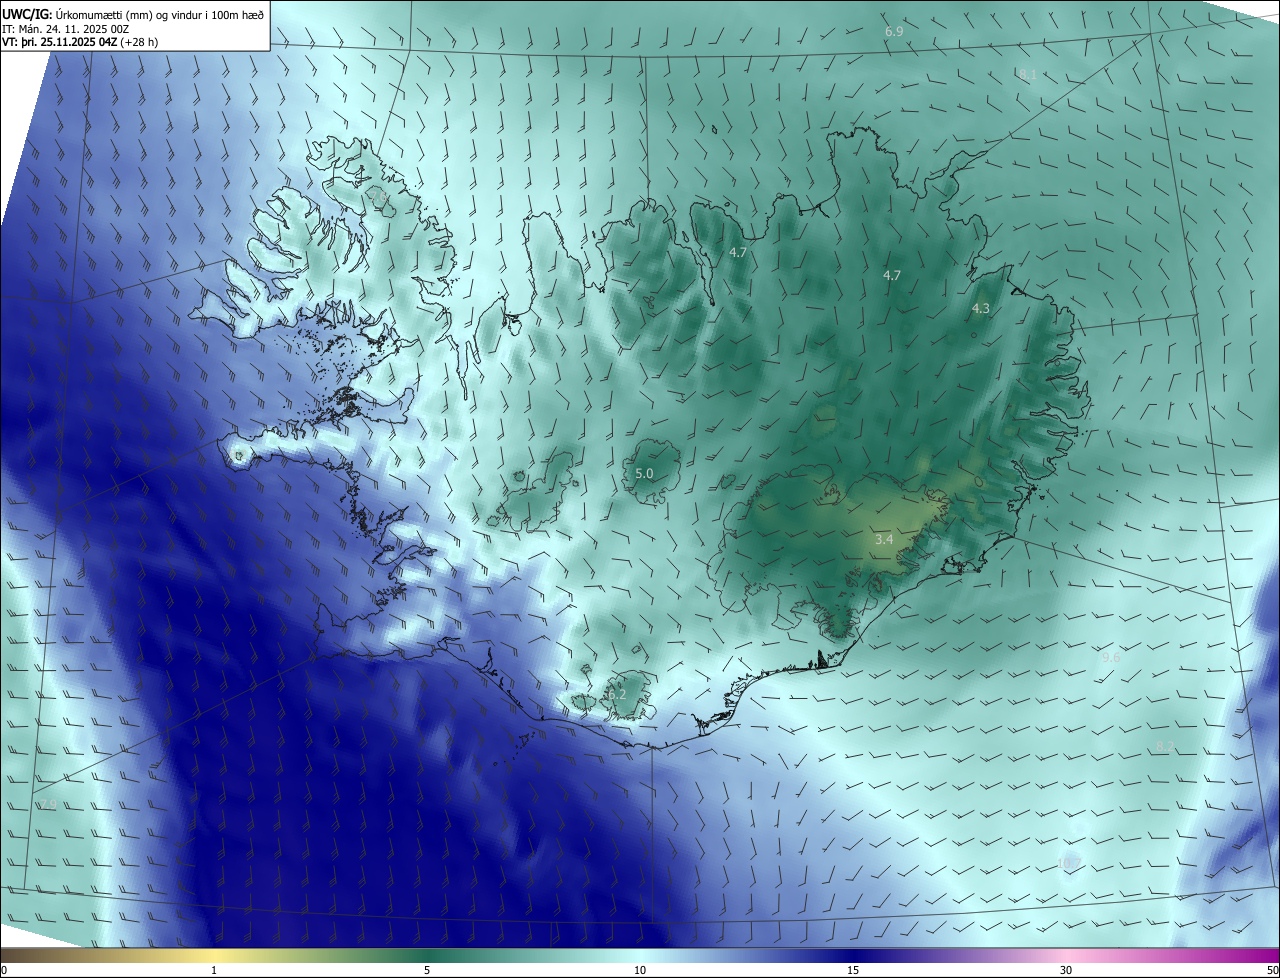Image resolution: width=1280 pixels, height=978 pixels.
Task: Click the 15 tick label on the color scale
Action: click(x=853, y=971)
